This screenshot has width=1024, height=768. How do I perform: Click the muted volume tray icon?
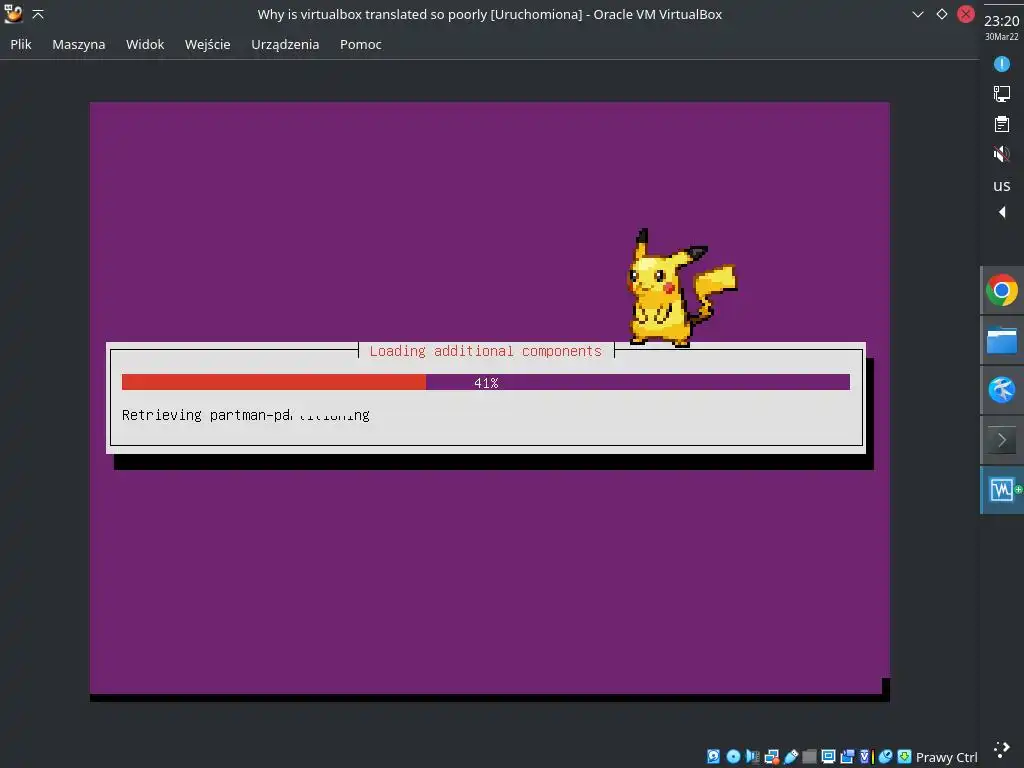1001,154
